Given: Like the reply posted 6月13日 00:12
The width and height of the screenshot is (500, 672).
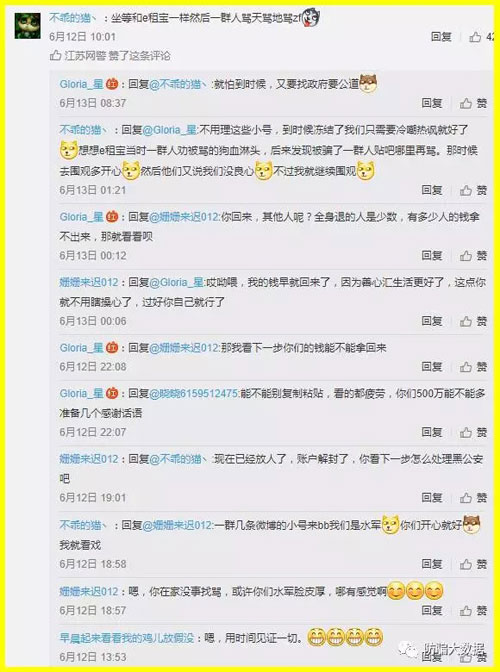Looking at the screenshot, I should pyautogui.click(x=466, y=256).
